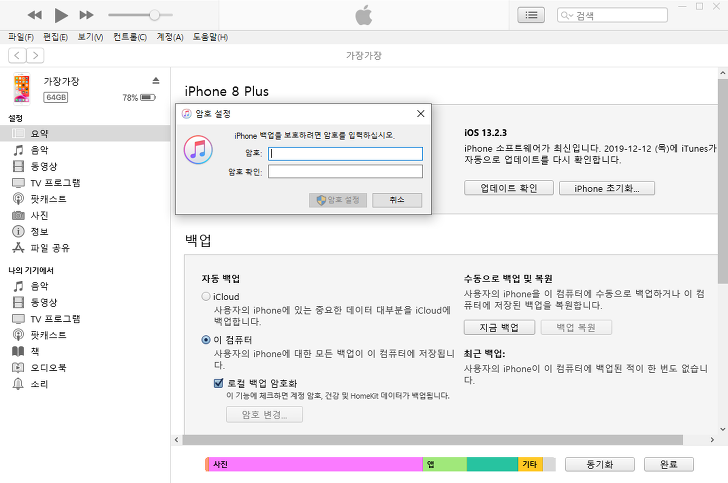This screenshot has width=728, height=483.
Task: Open the list view icon near search
Action: click(x=531, y=15)
